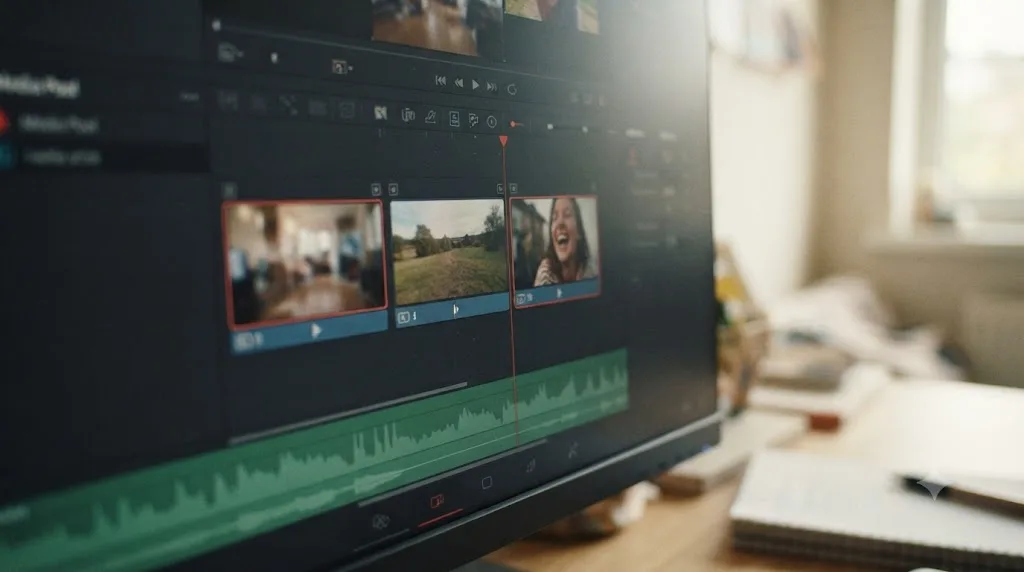Switch to the square outline page icon
Screen dimensions: 1024x572
click(x=487, y=483)
